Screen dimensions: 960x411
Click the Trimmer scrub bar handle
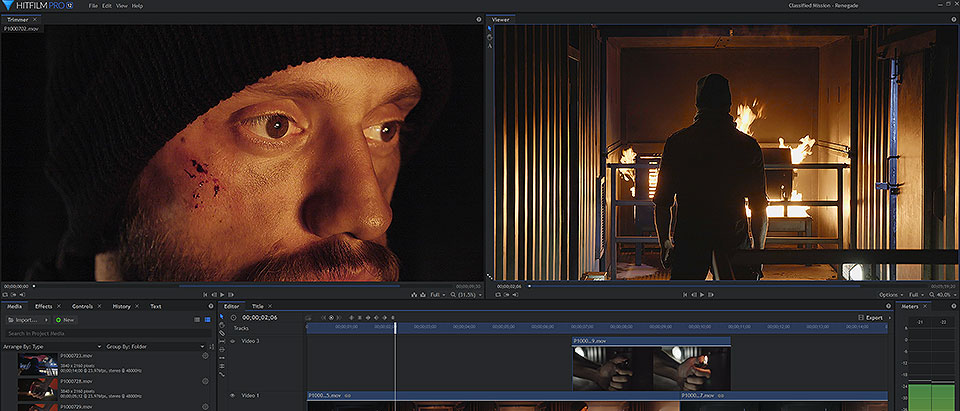(x=34, y=286)
